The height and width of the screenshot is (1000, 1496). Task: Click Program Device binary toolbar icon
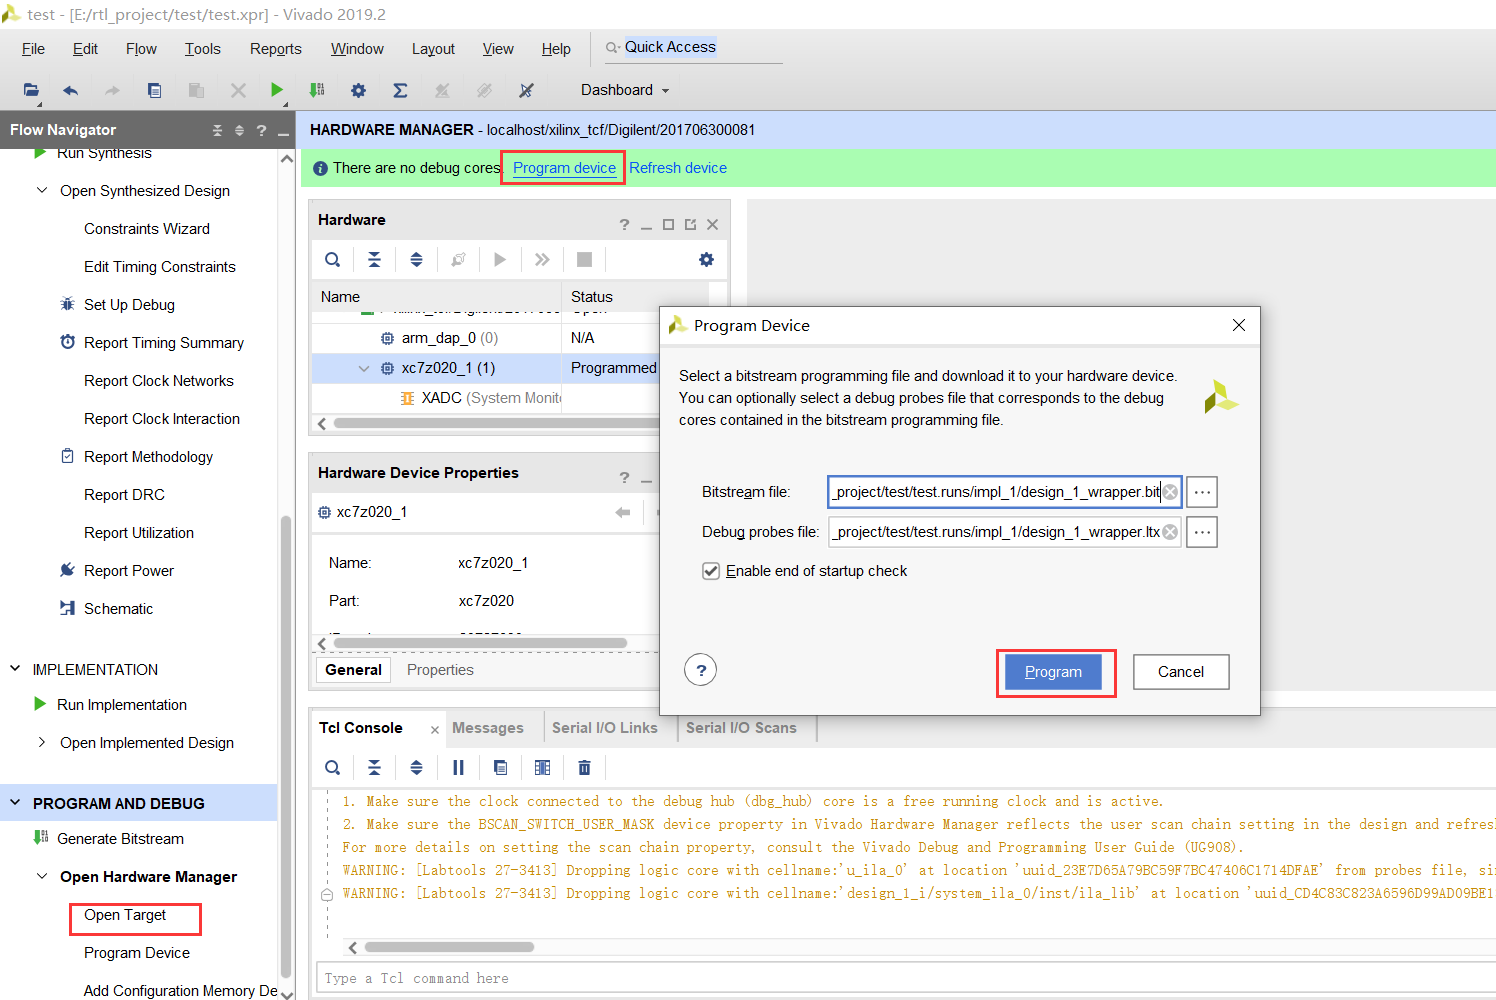click(317, 90)
